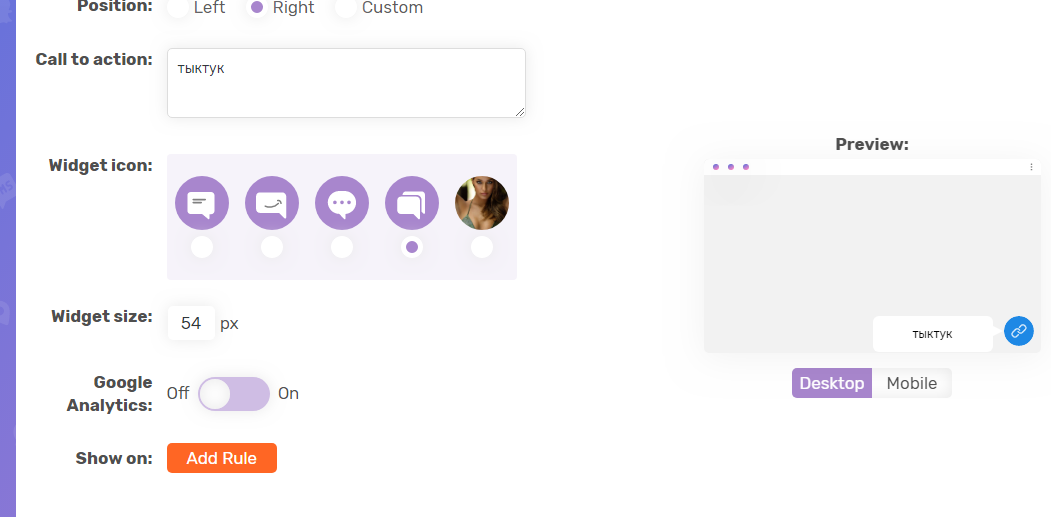Click the double chat bubbles widget icon
The width and height of the screenshot is (1051, 517).
pyautogui.click(x=412, y=203)
